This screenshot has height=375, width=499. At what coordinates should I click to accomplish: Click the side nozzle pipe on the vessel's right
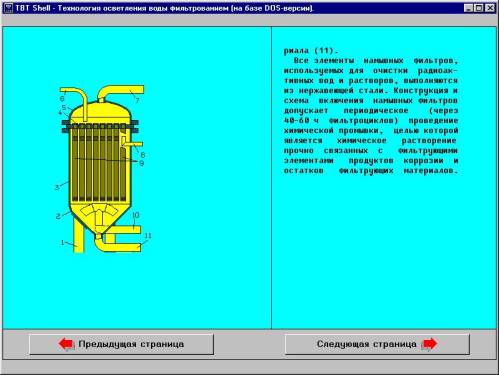tap(132, 144)
